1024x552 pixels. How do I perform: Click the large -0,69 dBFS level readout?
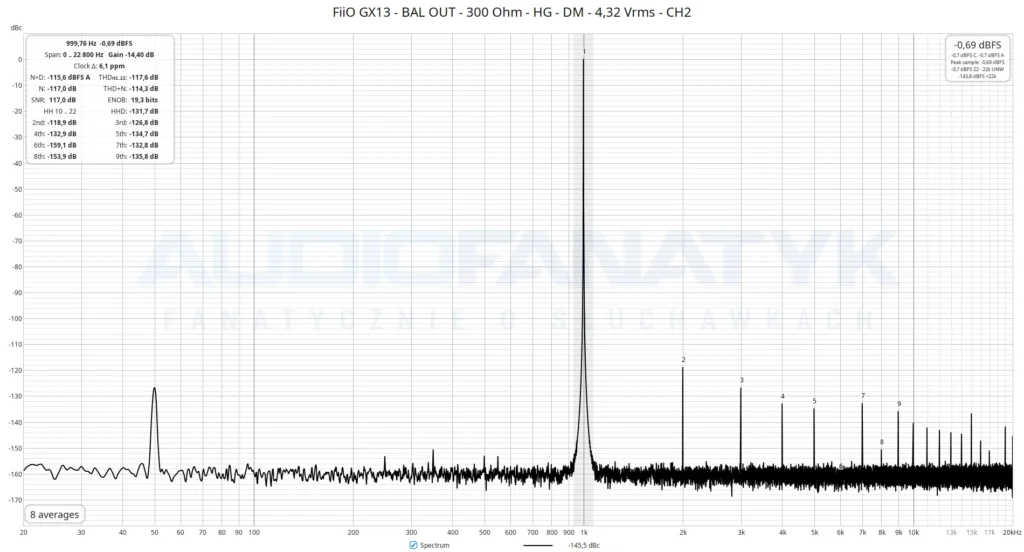click(x=978, y=45)
